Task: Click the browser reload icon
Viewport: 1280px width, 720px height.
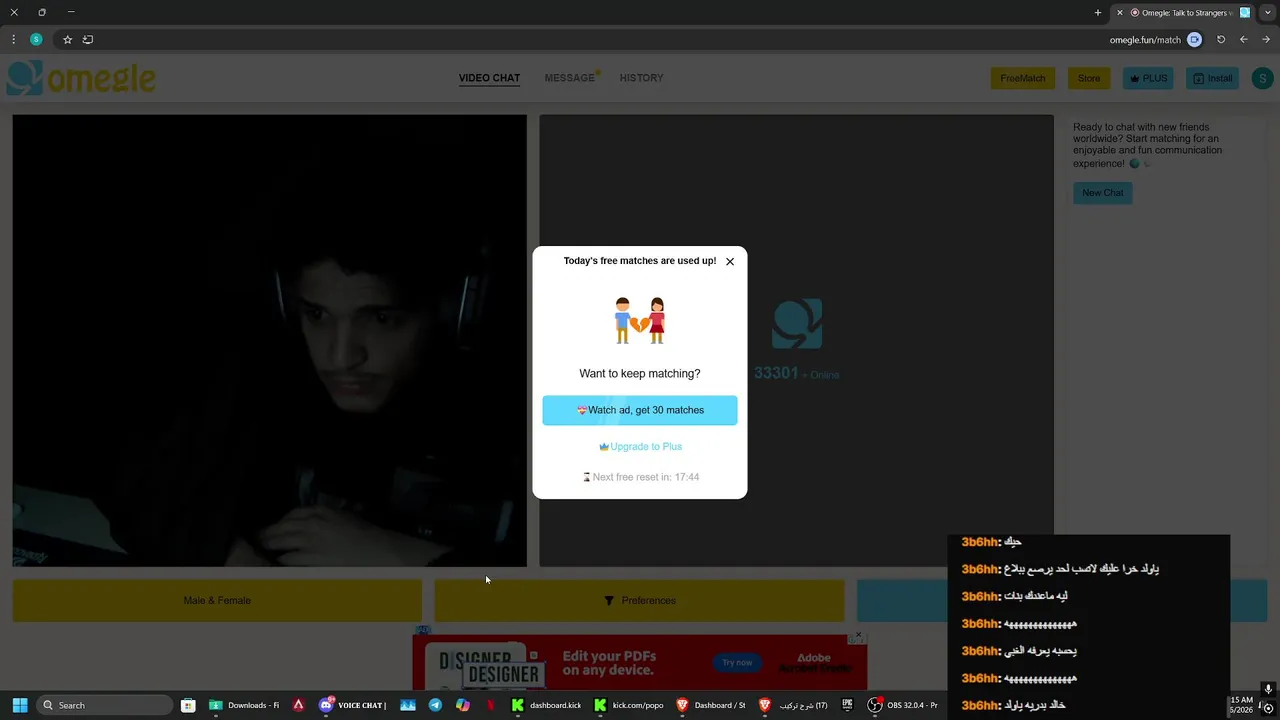Action: coord(1221,40)
